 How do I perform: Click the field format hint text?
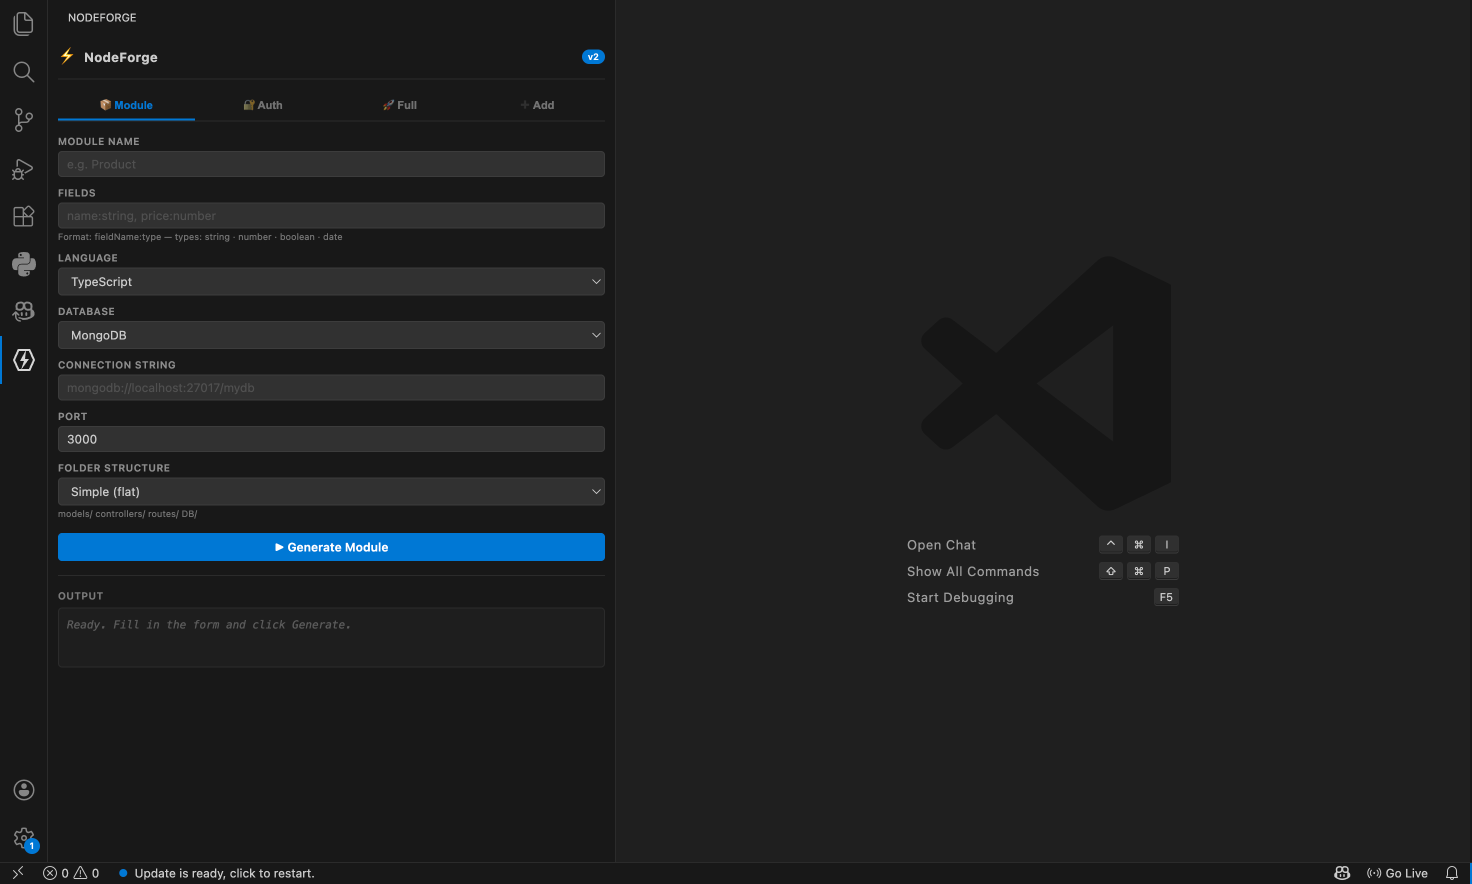[200, 237]
